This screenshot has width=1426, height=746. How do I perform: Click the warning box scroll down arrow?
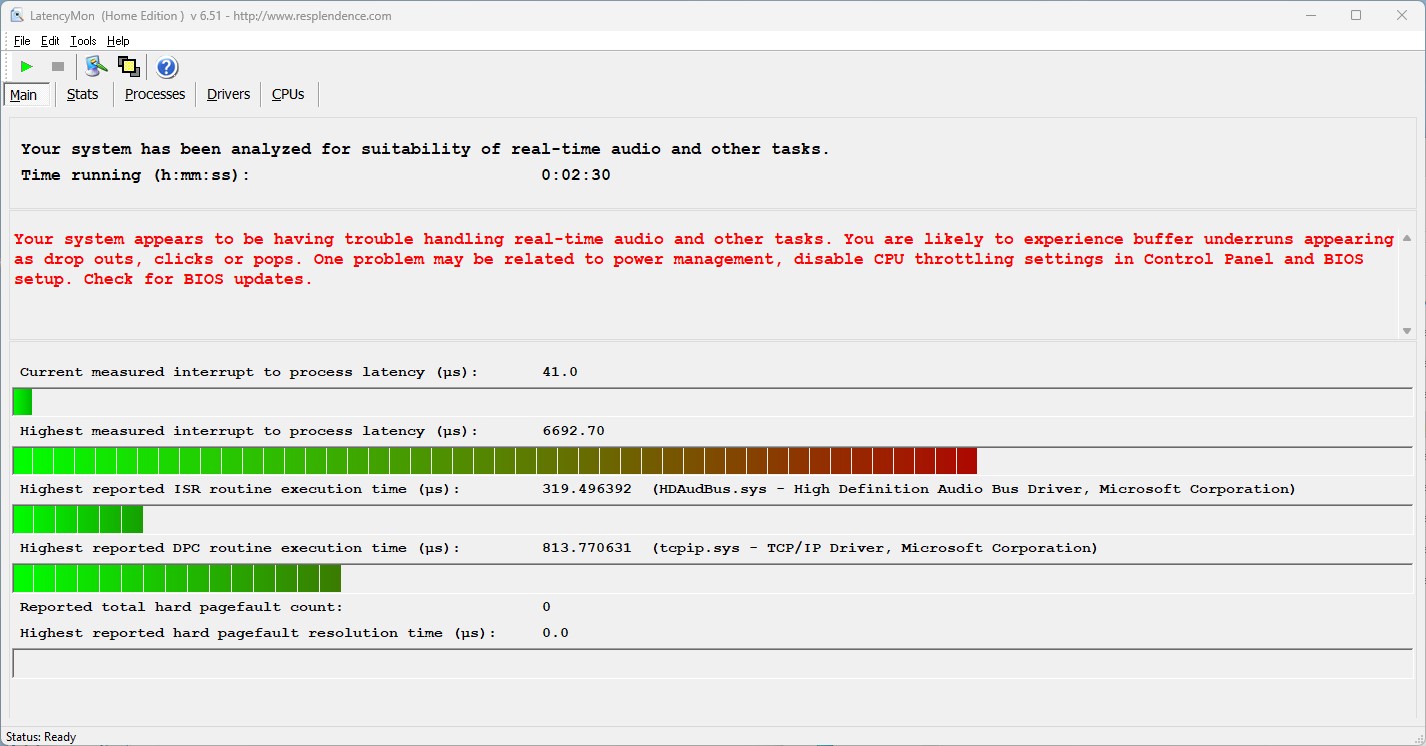1407,331
